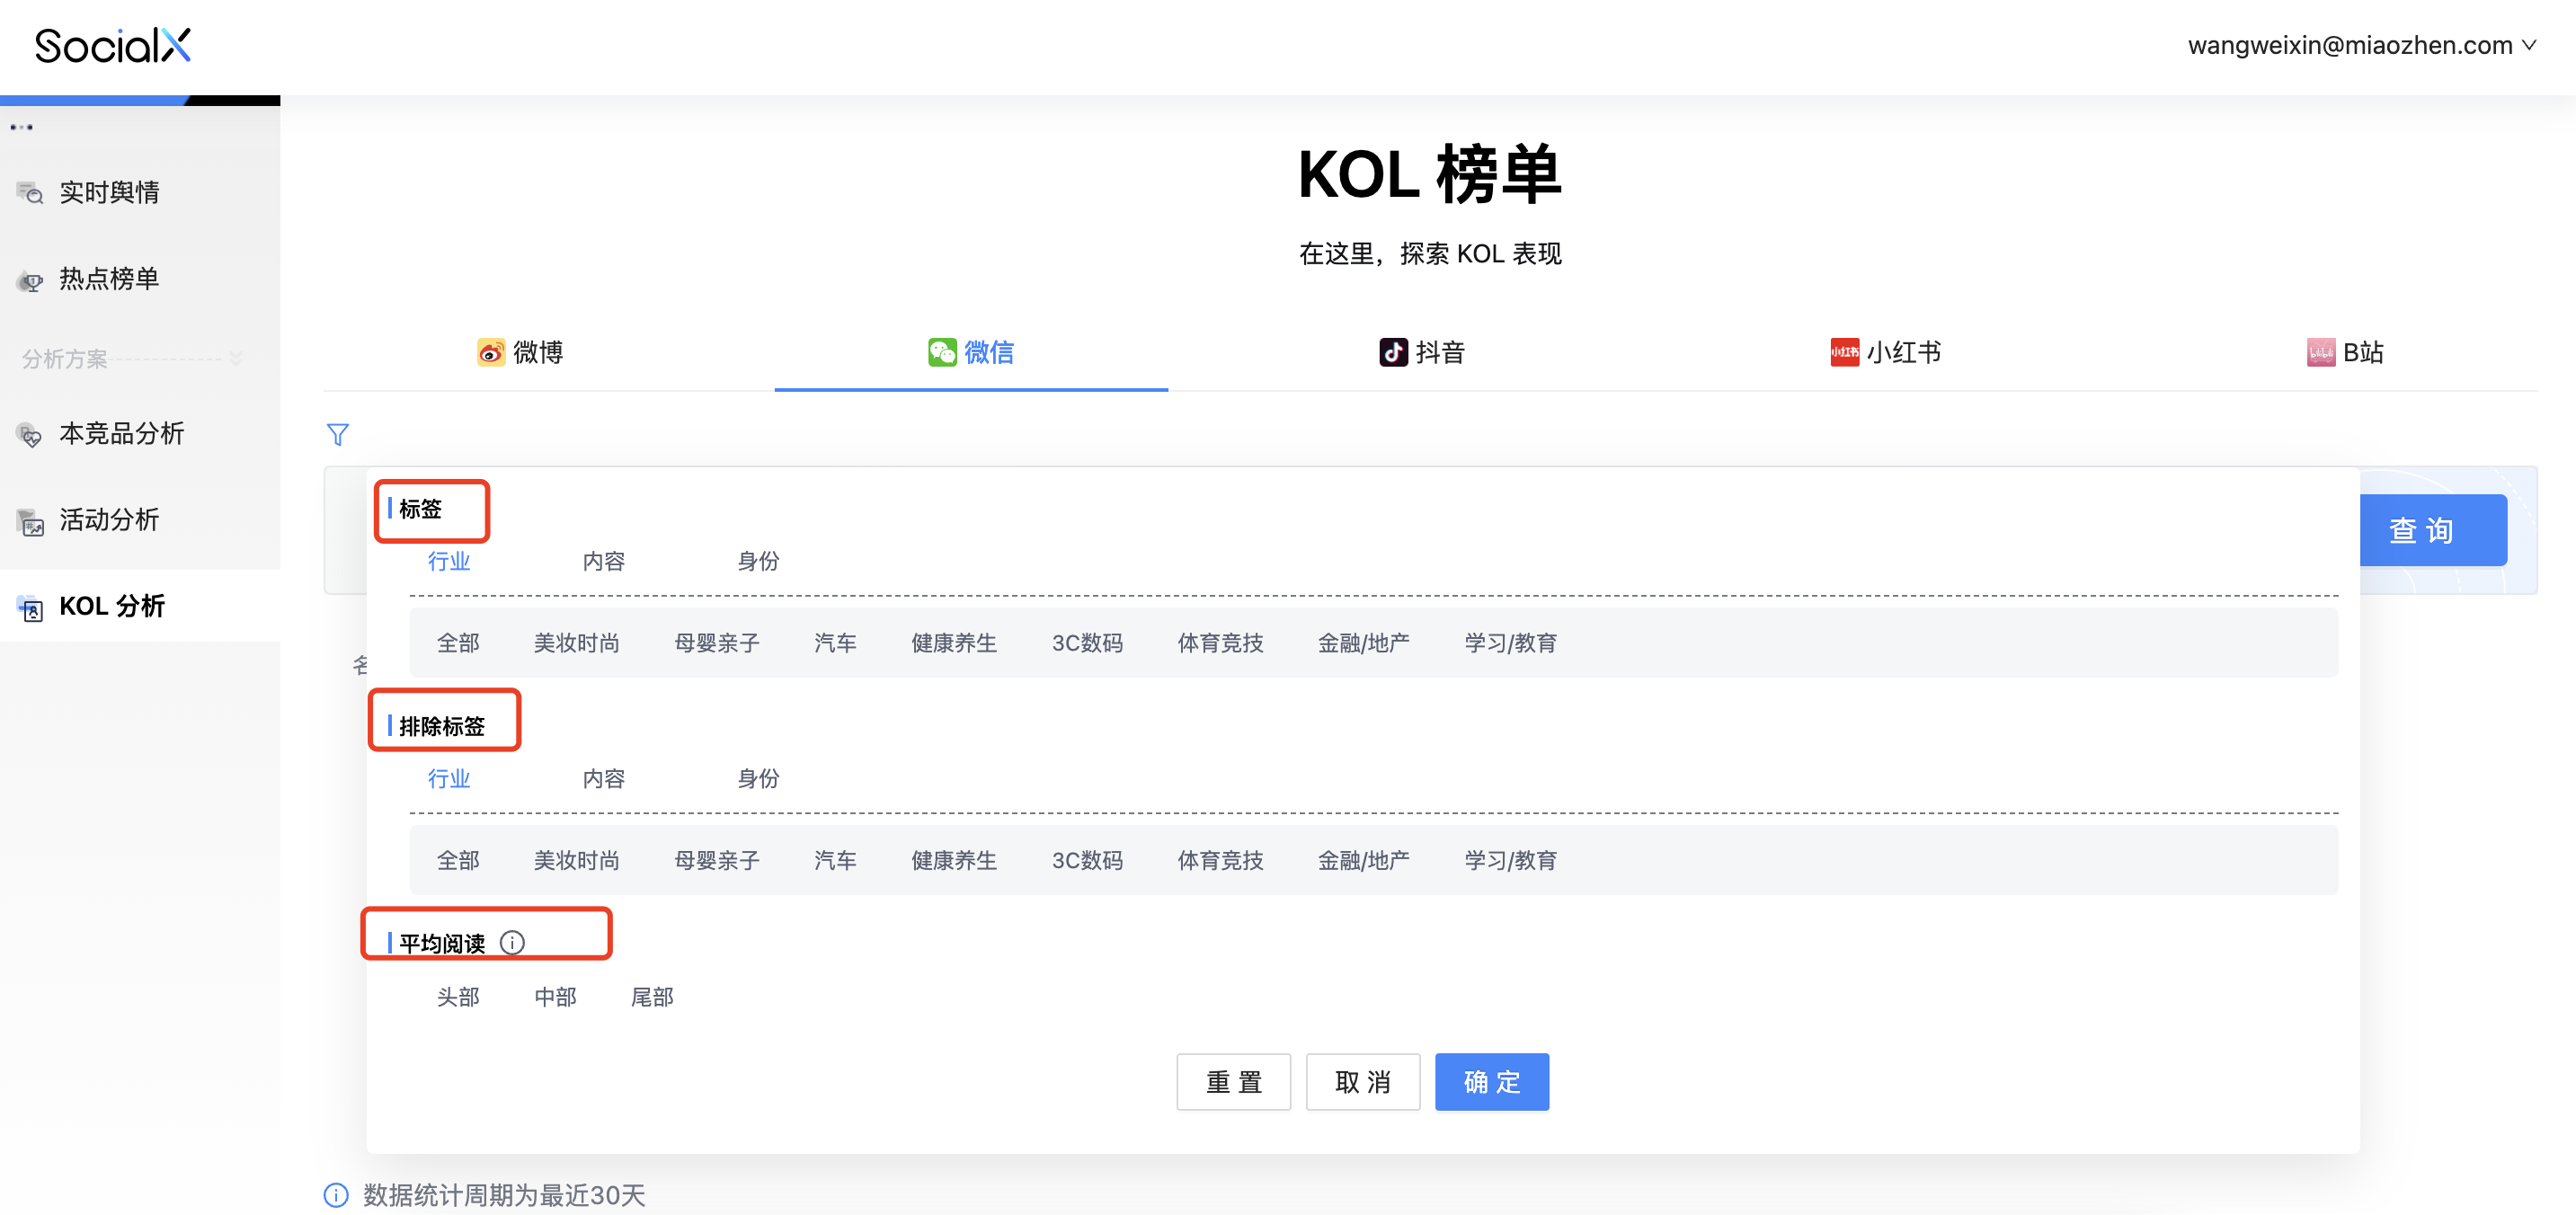Screen dimensions: 2576x1215
Task: Select 尾部 average reading tier
Action: point(652,997)
